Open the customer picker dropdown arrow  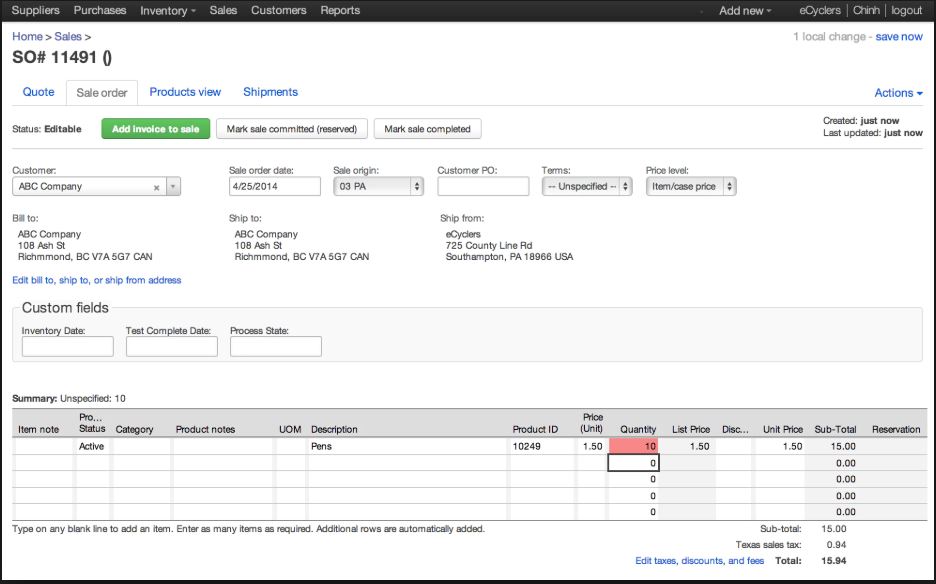point(172,186)
